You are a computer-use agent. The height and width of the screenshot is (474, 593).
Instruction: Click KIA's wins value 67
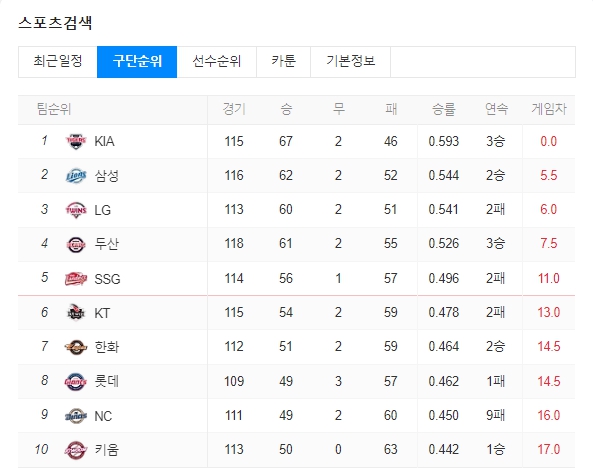tap(286, 141)
